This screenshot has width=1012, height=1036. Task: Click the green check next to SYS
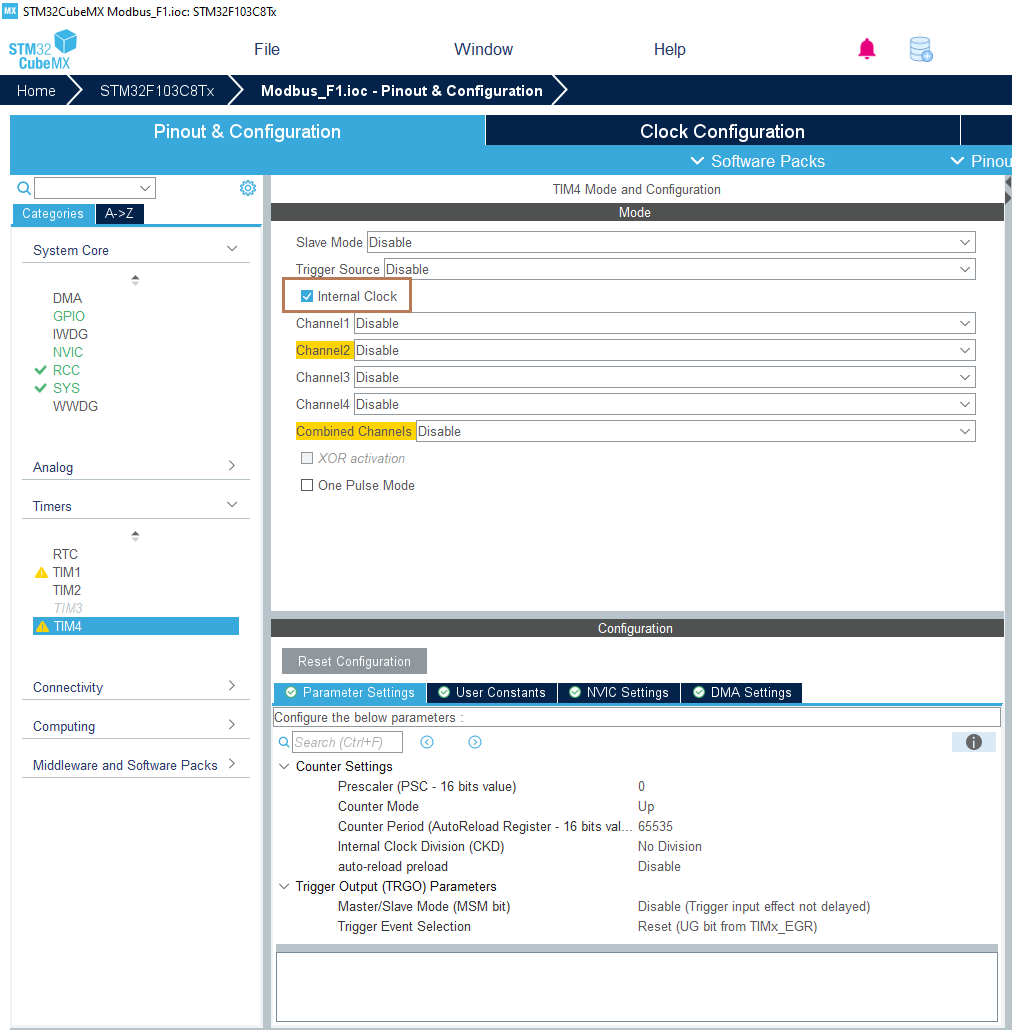point(40,388)
